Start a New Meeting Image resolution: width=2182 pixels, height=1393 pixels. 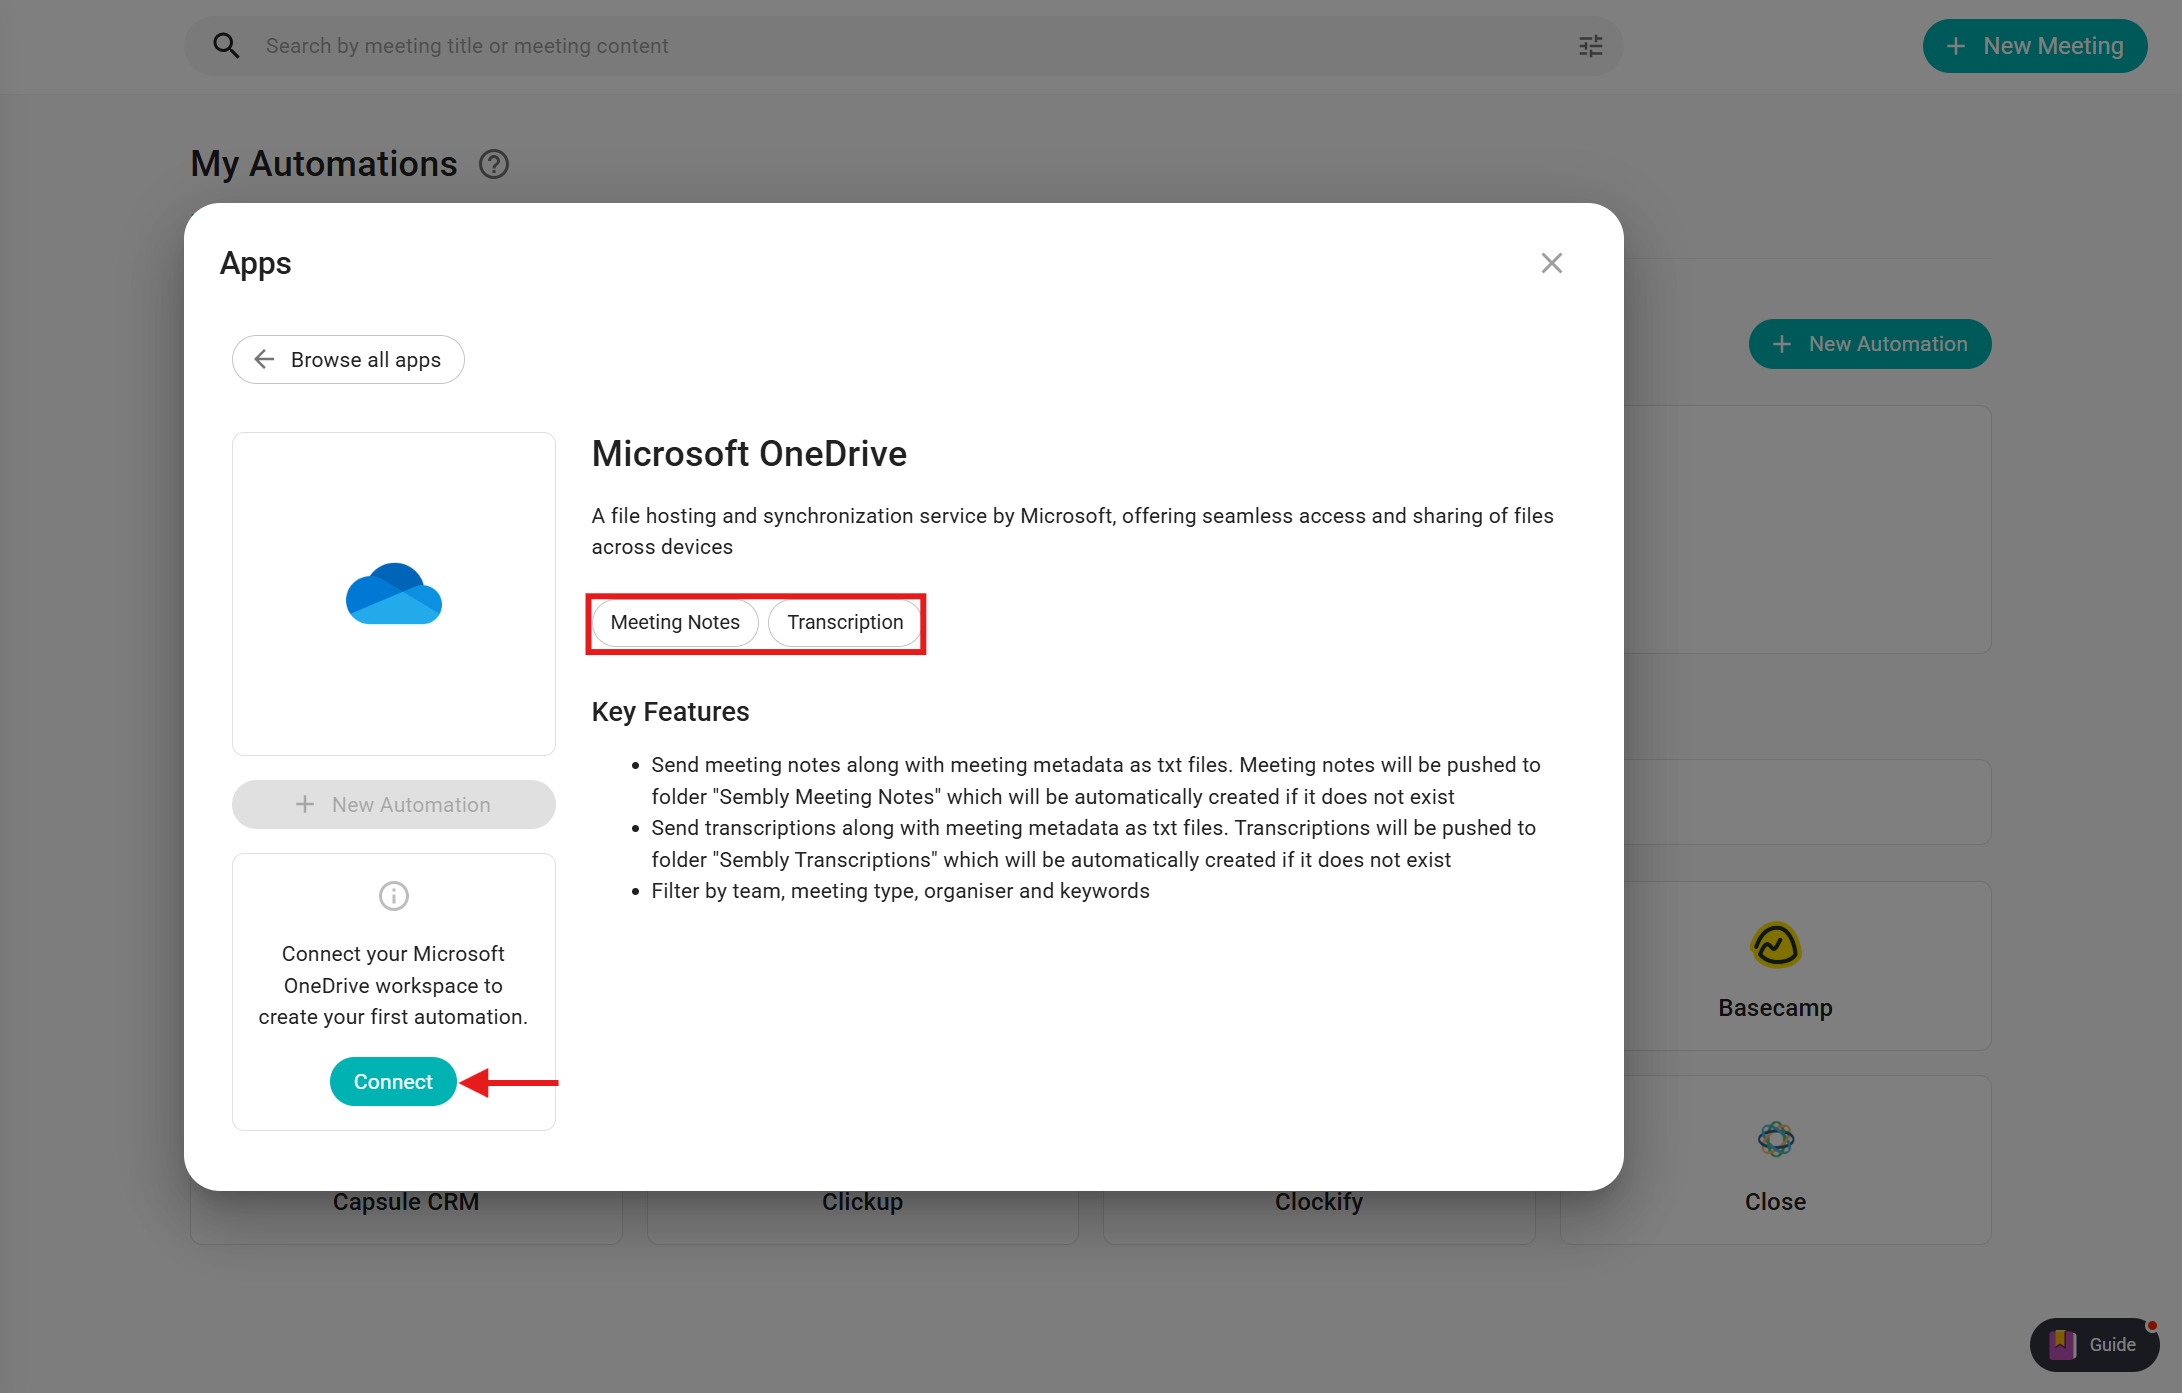click(x=2034, y=46)
